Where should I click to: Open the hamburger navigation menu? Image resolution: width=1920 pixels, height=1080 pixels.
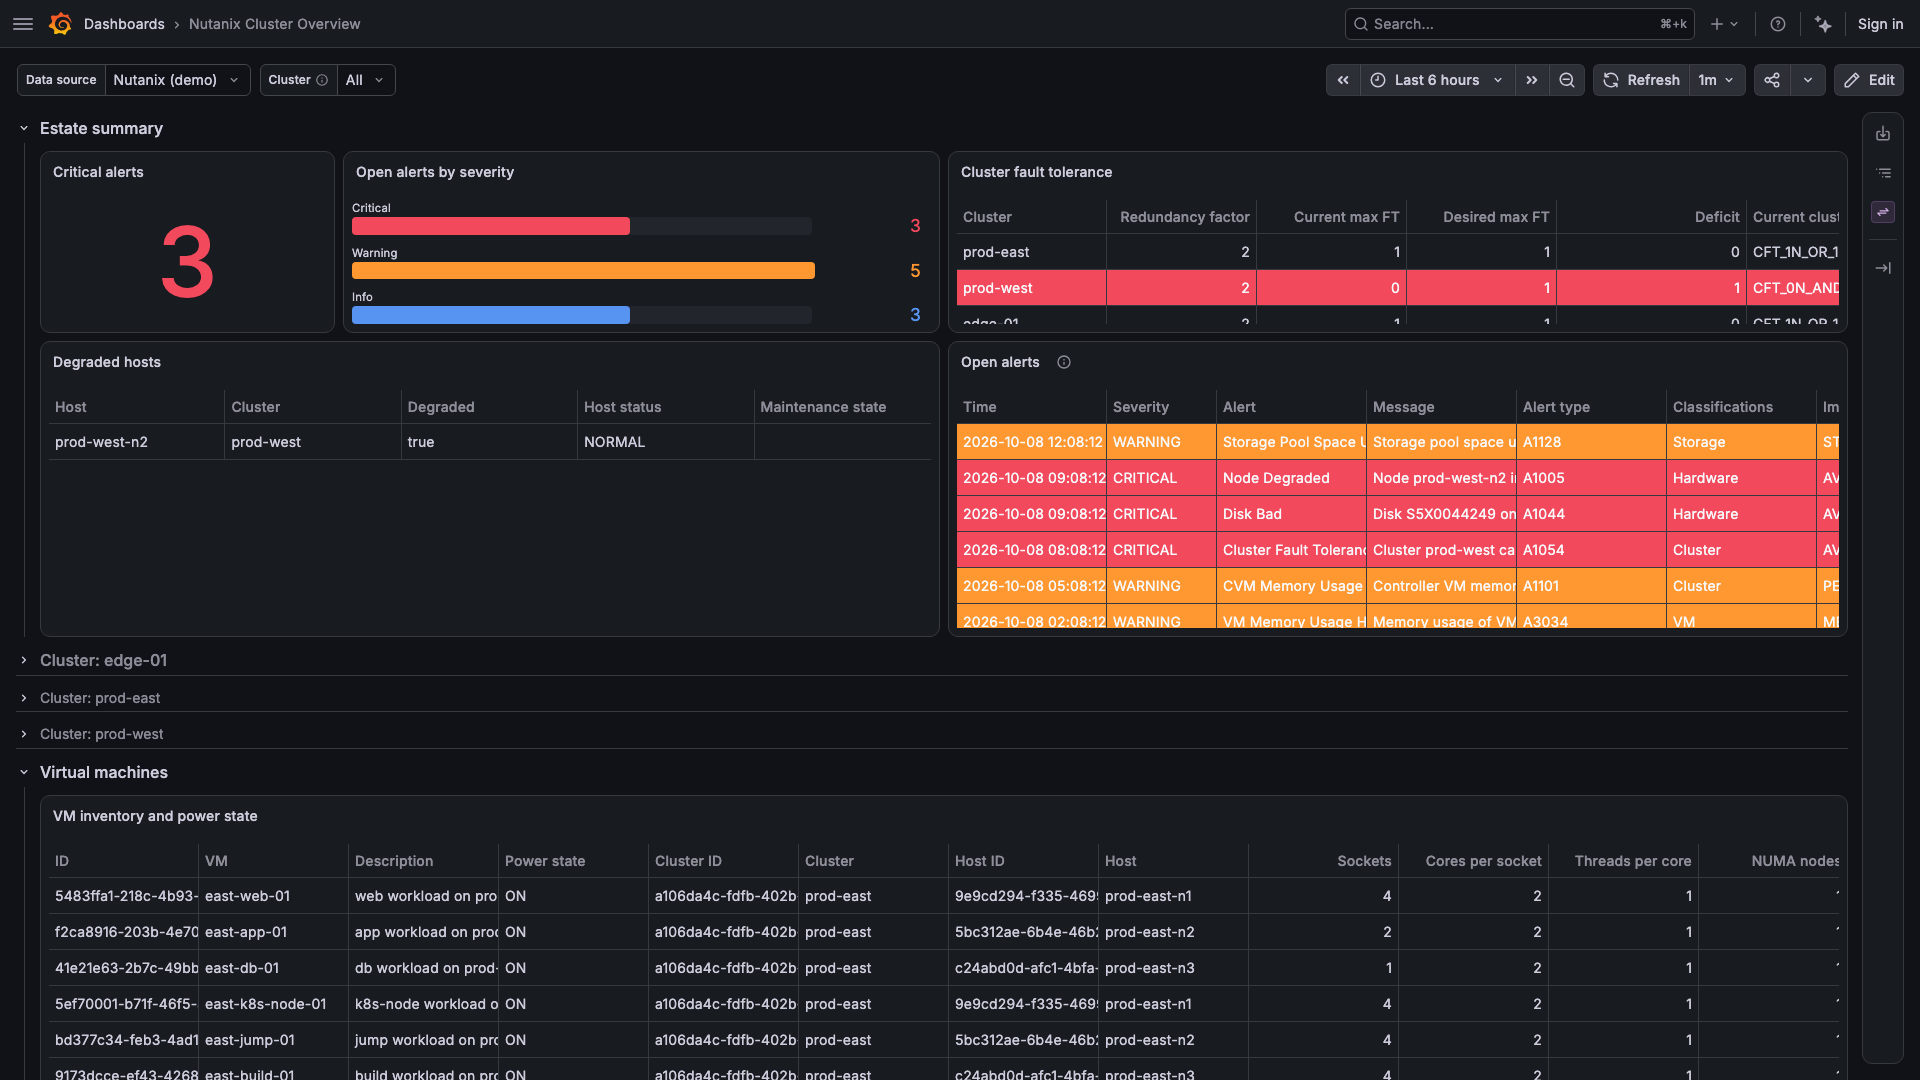pyautogui.click(x=23, y=24)
